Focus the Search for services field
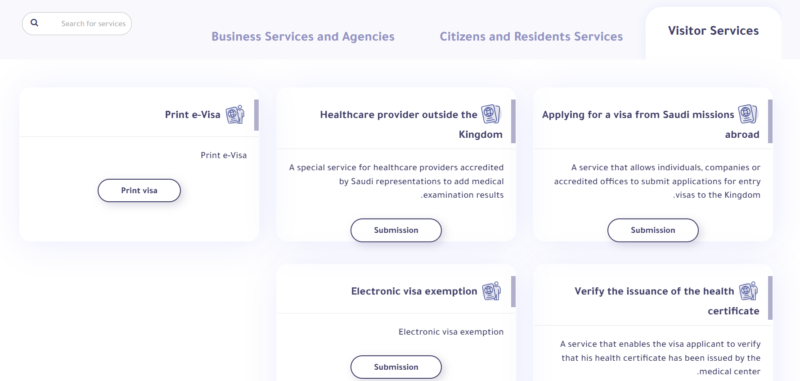The height and width of the screenshot is (381, 800). pyautogui.click(x=77, y=23)
